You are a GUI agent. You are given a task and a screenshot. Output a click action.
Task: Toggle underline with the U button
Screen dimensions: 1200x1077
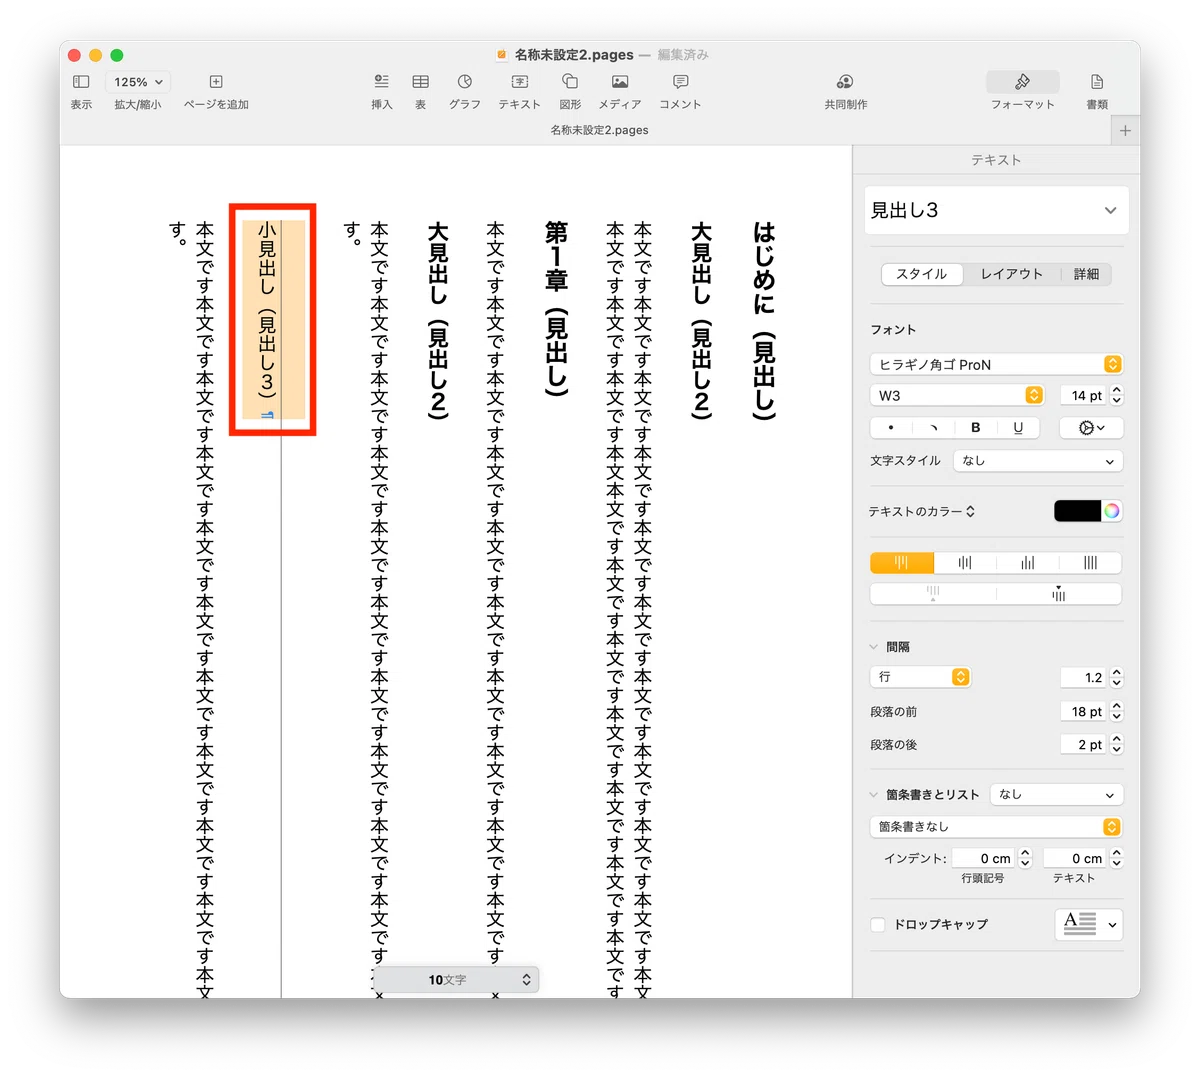point(1018,428)
